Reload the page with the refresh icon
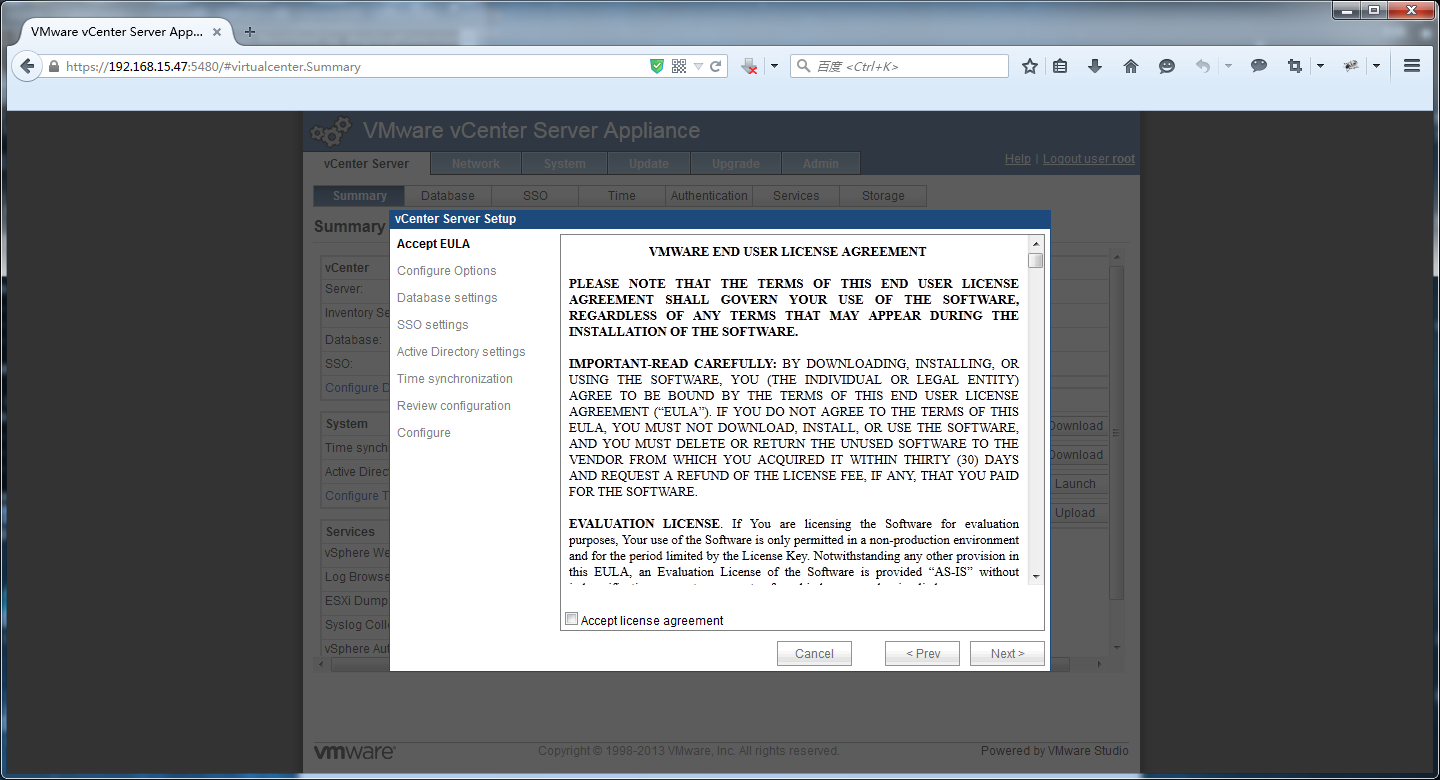1440x780 pixels. coord(716,66)
